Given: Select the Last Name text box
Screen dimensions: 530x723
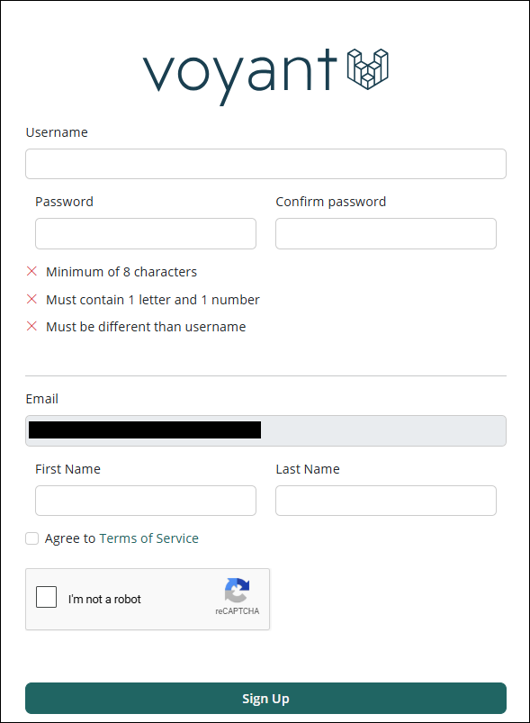Looking at the screenshot, I should [x=386, y=500].
